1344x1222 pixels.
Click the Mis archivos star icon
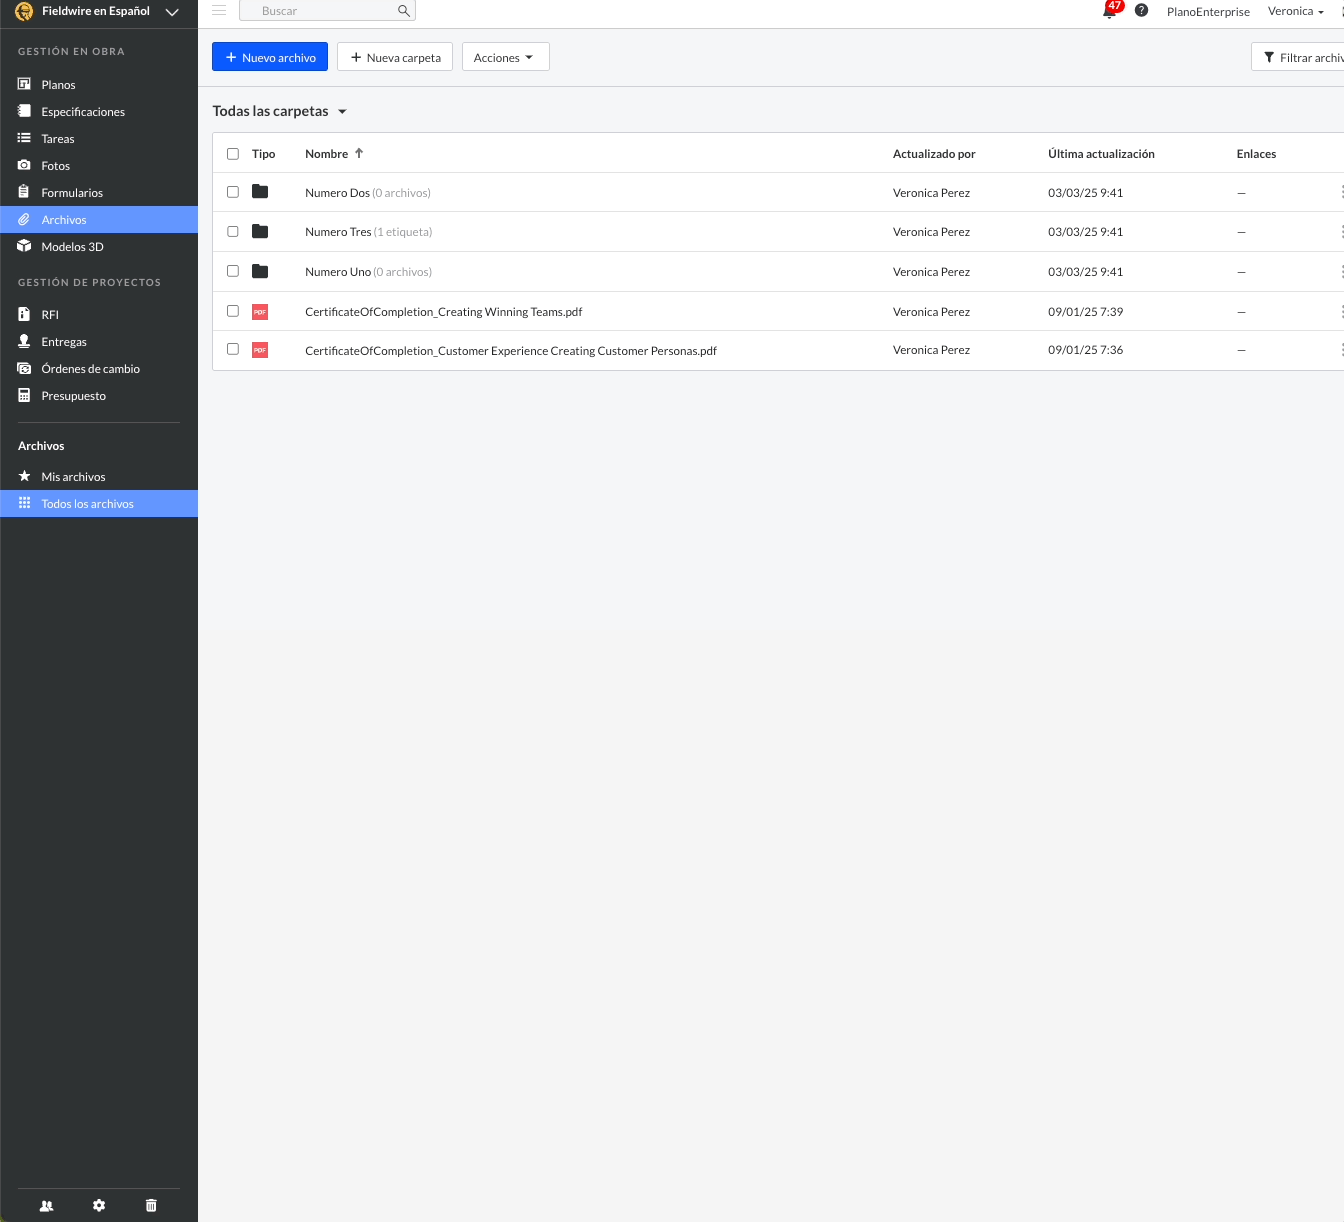click(24, 476)
